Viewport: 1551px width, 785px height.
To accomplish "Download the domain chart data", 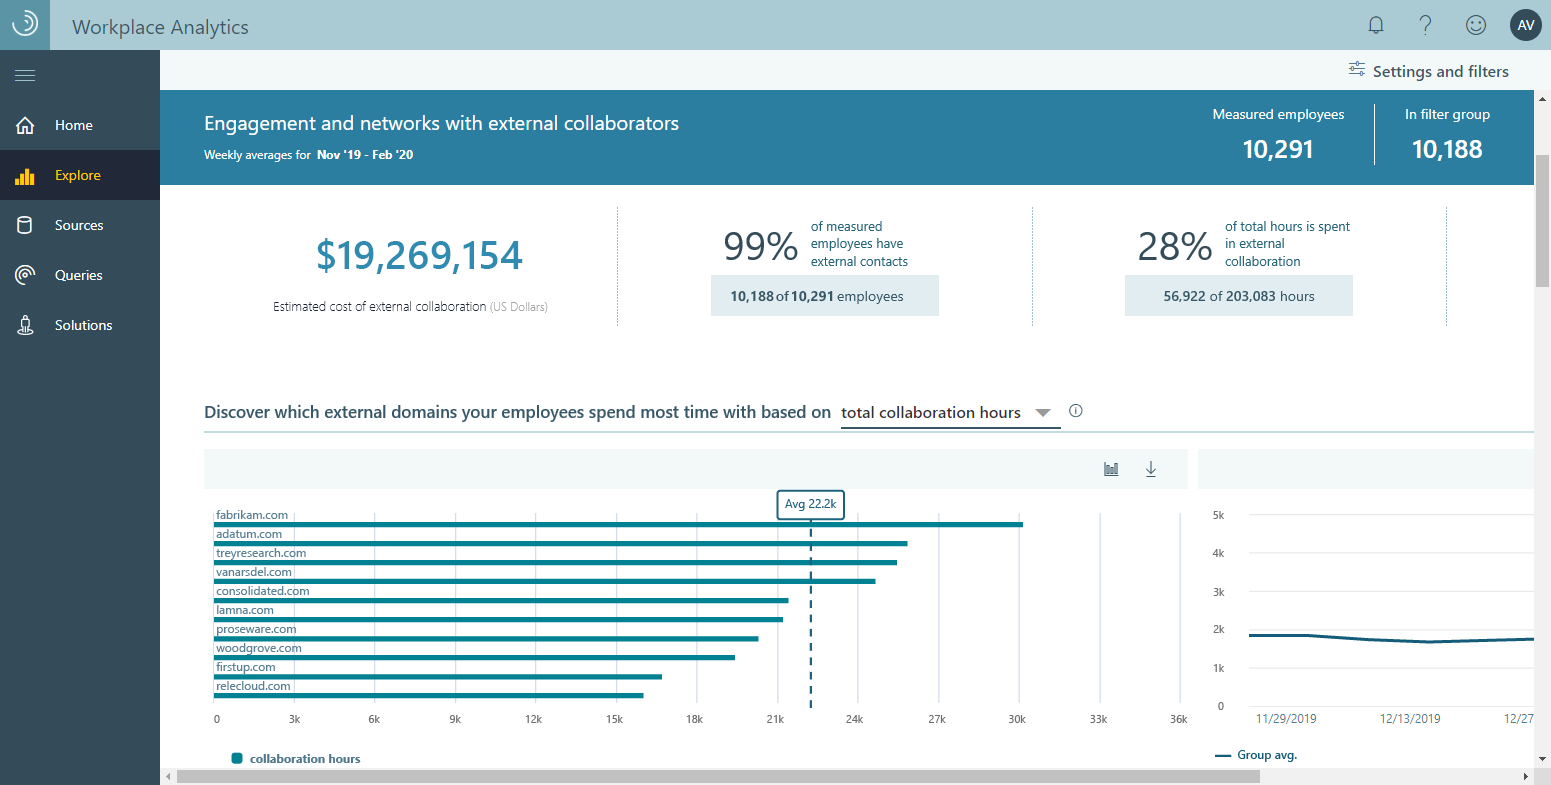I will [x=1151, y=469].
